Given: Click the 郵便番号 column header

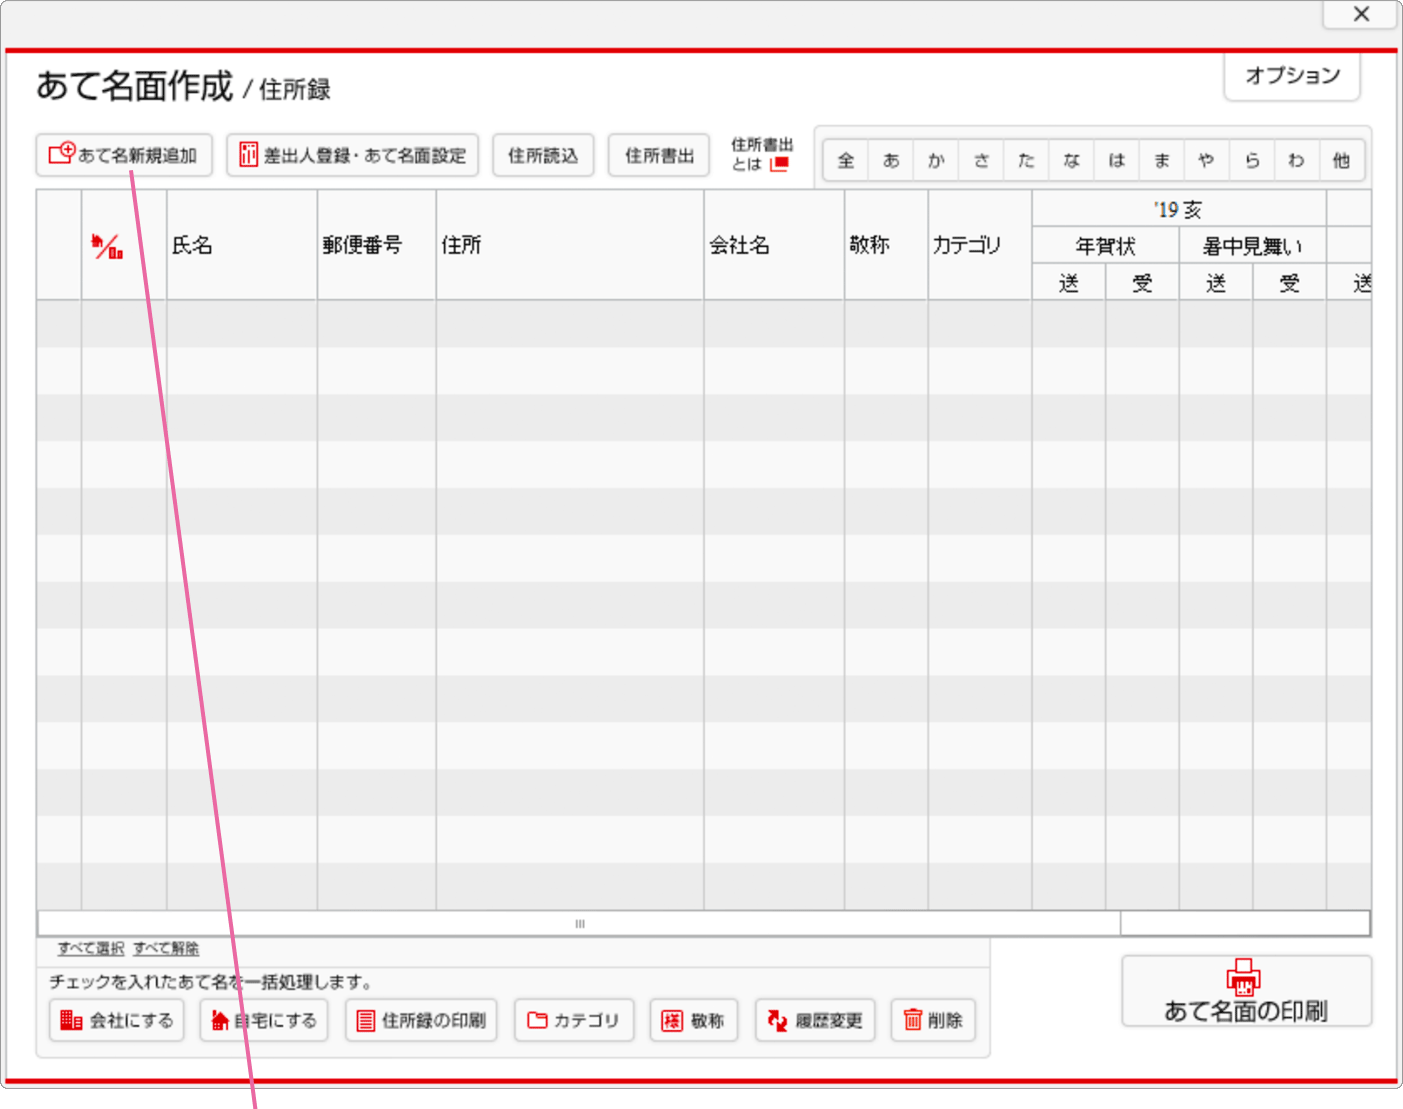Looking at the screenshot, I should pos(377,245).
